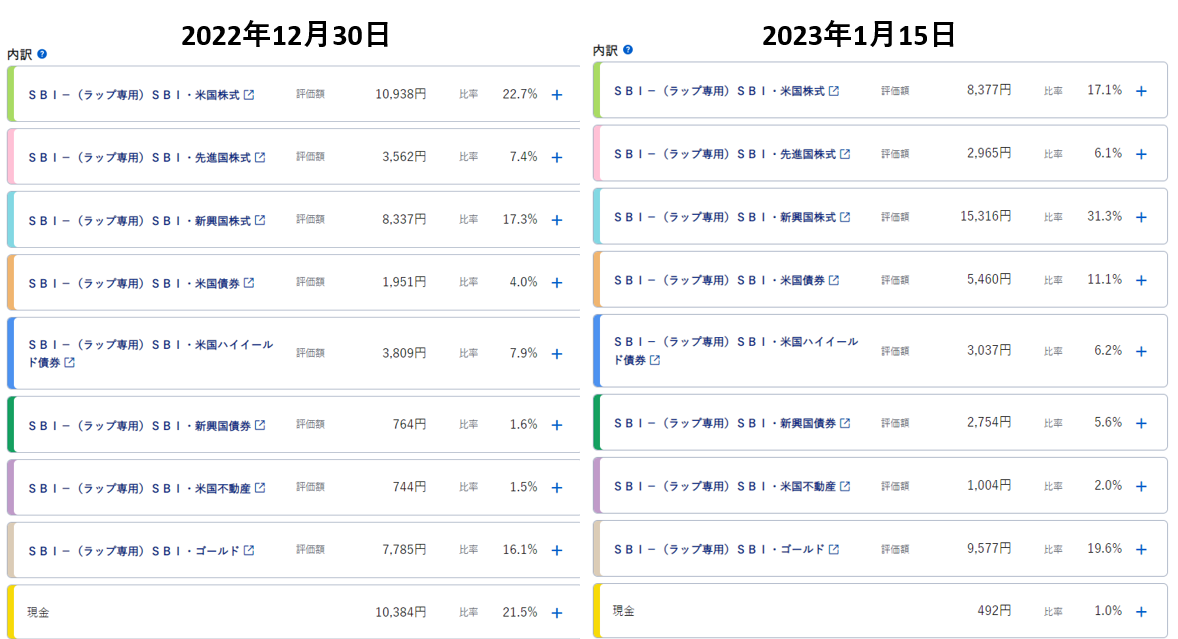Open external link icon for ゴールド in 2022 panel
Image resolution: width=1178 pixels, height=639 pixels.
coord(249,550)
